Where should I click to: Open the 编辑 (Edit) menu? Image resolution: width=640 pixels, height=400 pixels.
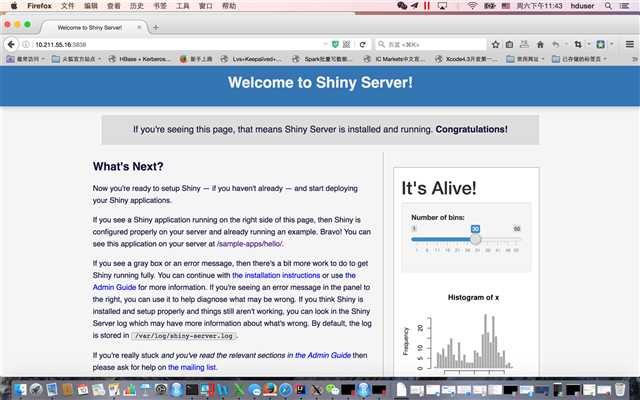pos(91,6)
